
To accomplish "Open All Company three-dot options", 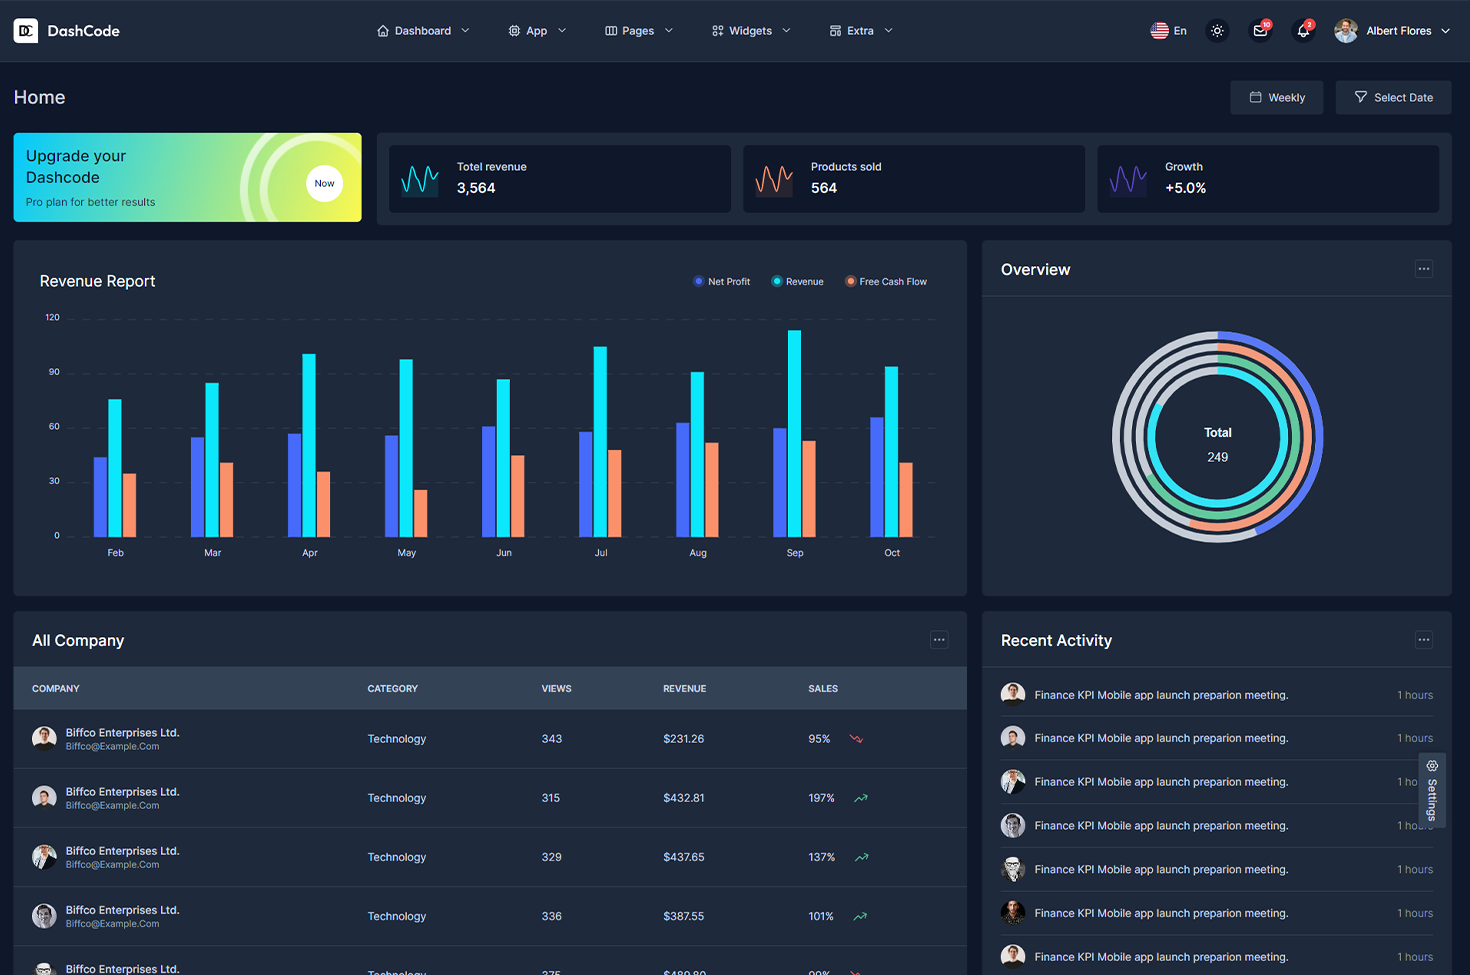I will pos(939,640).
